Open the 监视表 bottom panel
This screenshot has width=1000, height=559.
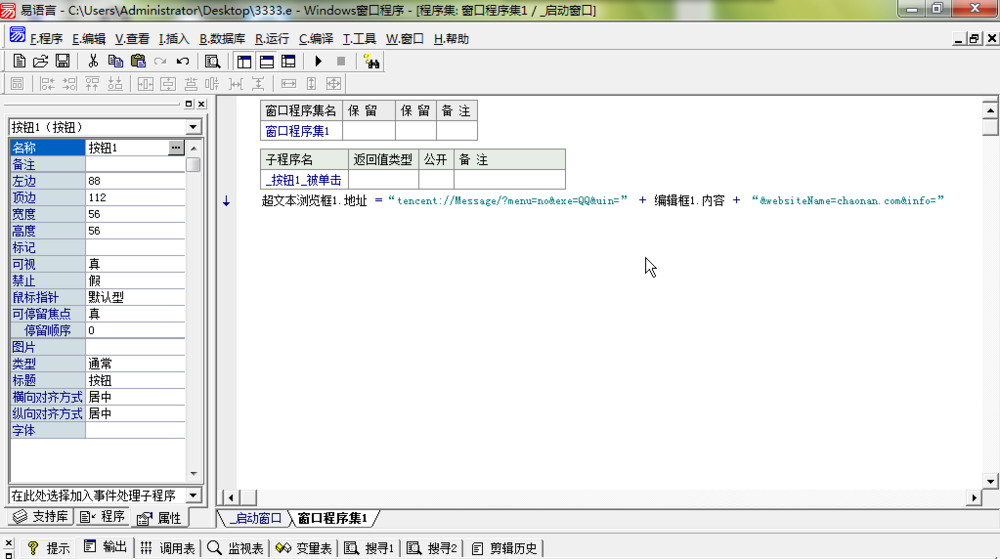[x=236, y=548]
